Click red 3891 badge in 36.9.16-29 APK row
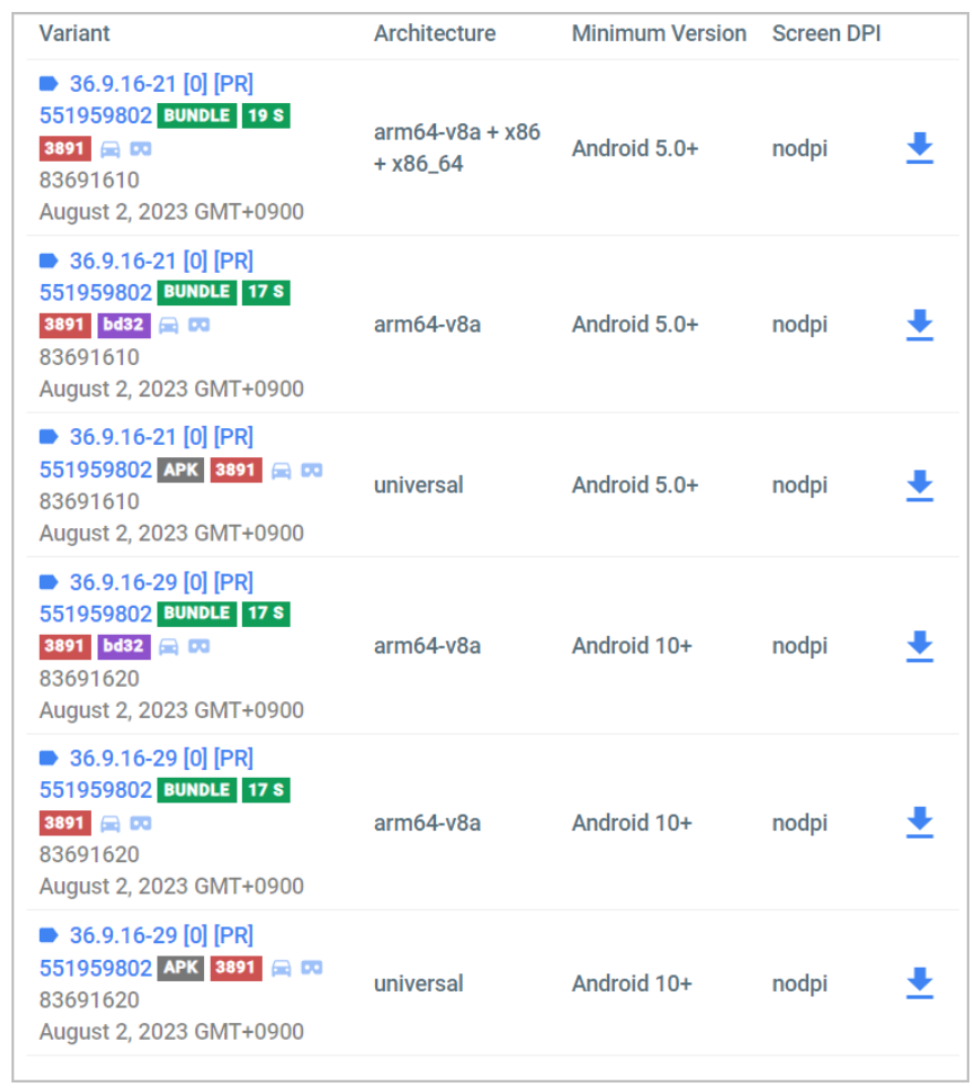This screenshot has height=1089, width=972. point(236,967)
